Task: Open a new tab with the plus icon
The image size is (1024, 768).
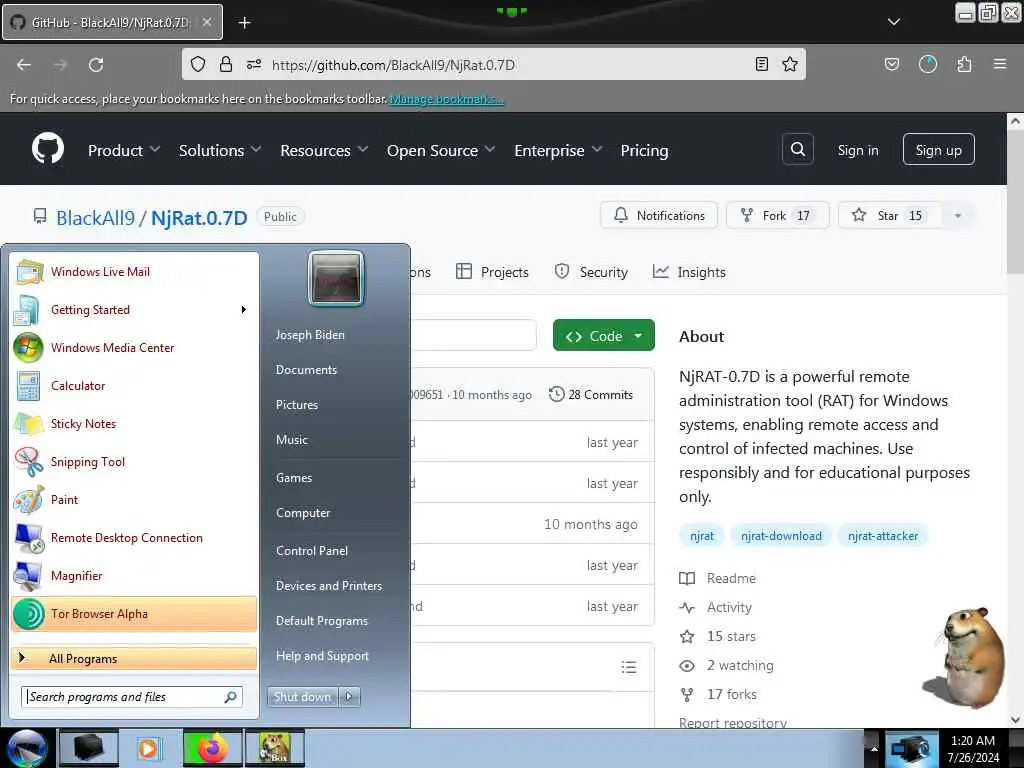Action: click(244, 23)
